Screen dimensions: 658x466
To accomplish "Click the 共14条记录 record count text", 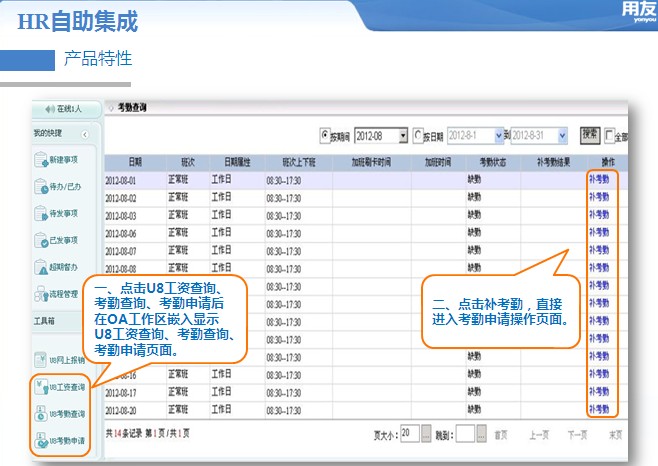I will coord(124,434).
